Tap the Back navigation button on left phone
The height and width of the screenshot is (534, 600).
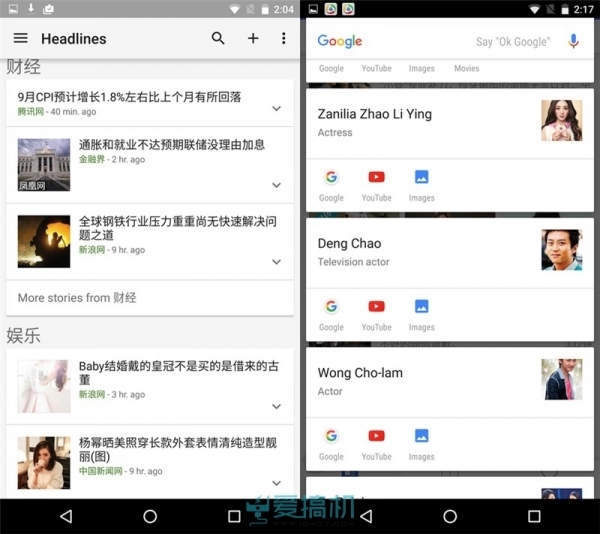click(x=66, y=516)
